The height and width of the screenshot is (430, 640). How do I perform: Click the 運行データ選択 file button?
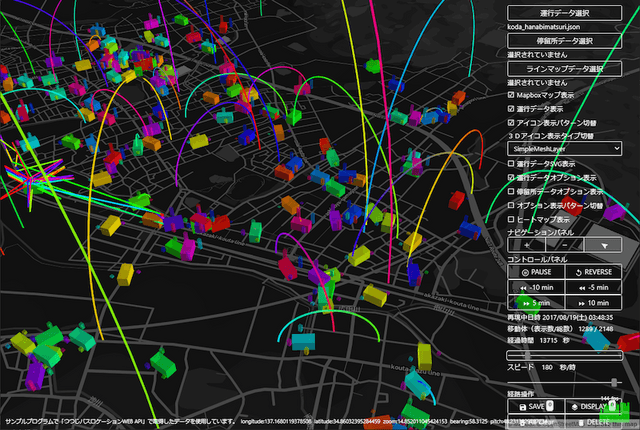coord(564,13)
